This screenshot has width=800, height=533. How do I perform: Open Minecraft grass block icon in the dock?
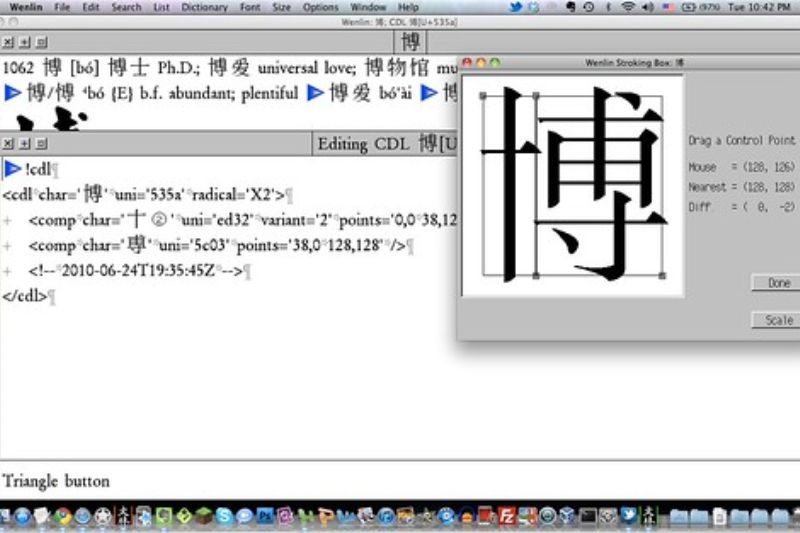tap(204, 517)
